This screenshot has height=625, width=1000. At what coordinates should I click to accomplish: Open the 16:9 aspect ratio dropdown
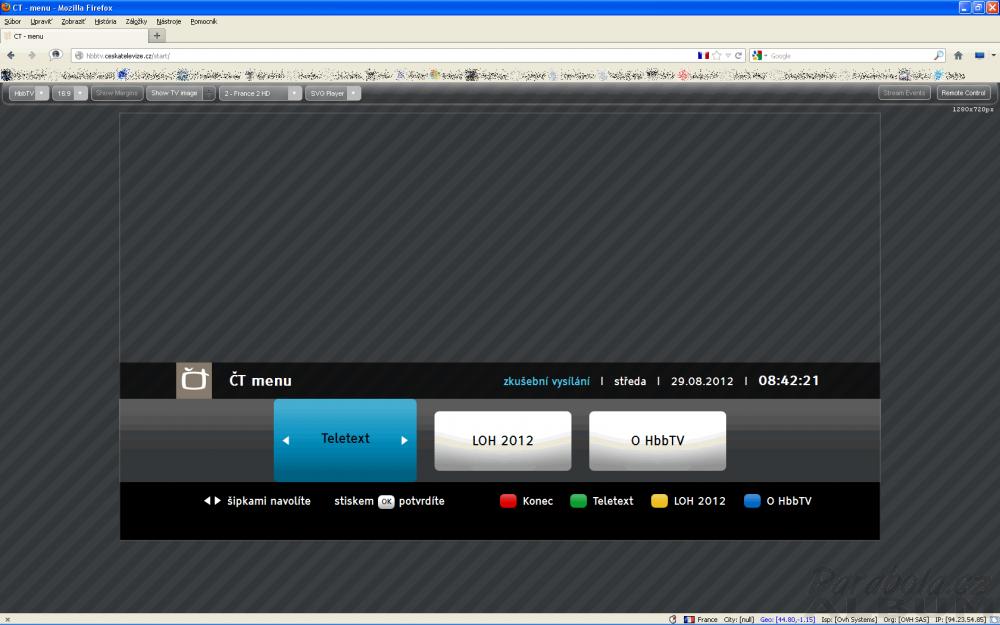80,93
